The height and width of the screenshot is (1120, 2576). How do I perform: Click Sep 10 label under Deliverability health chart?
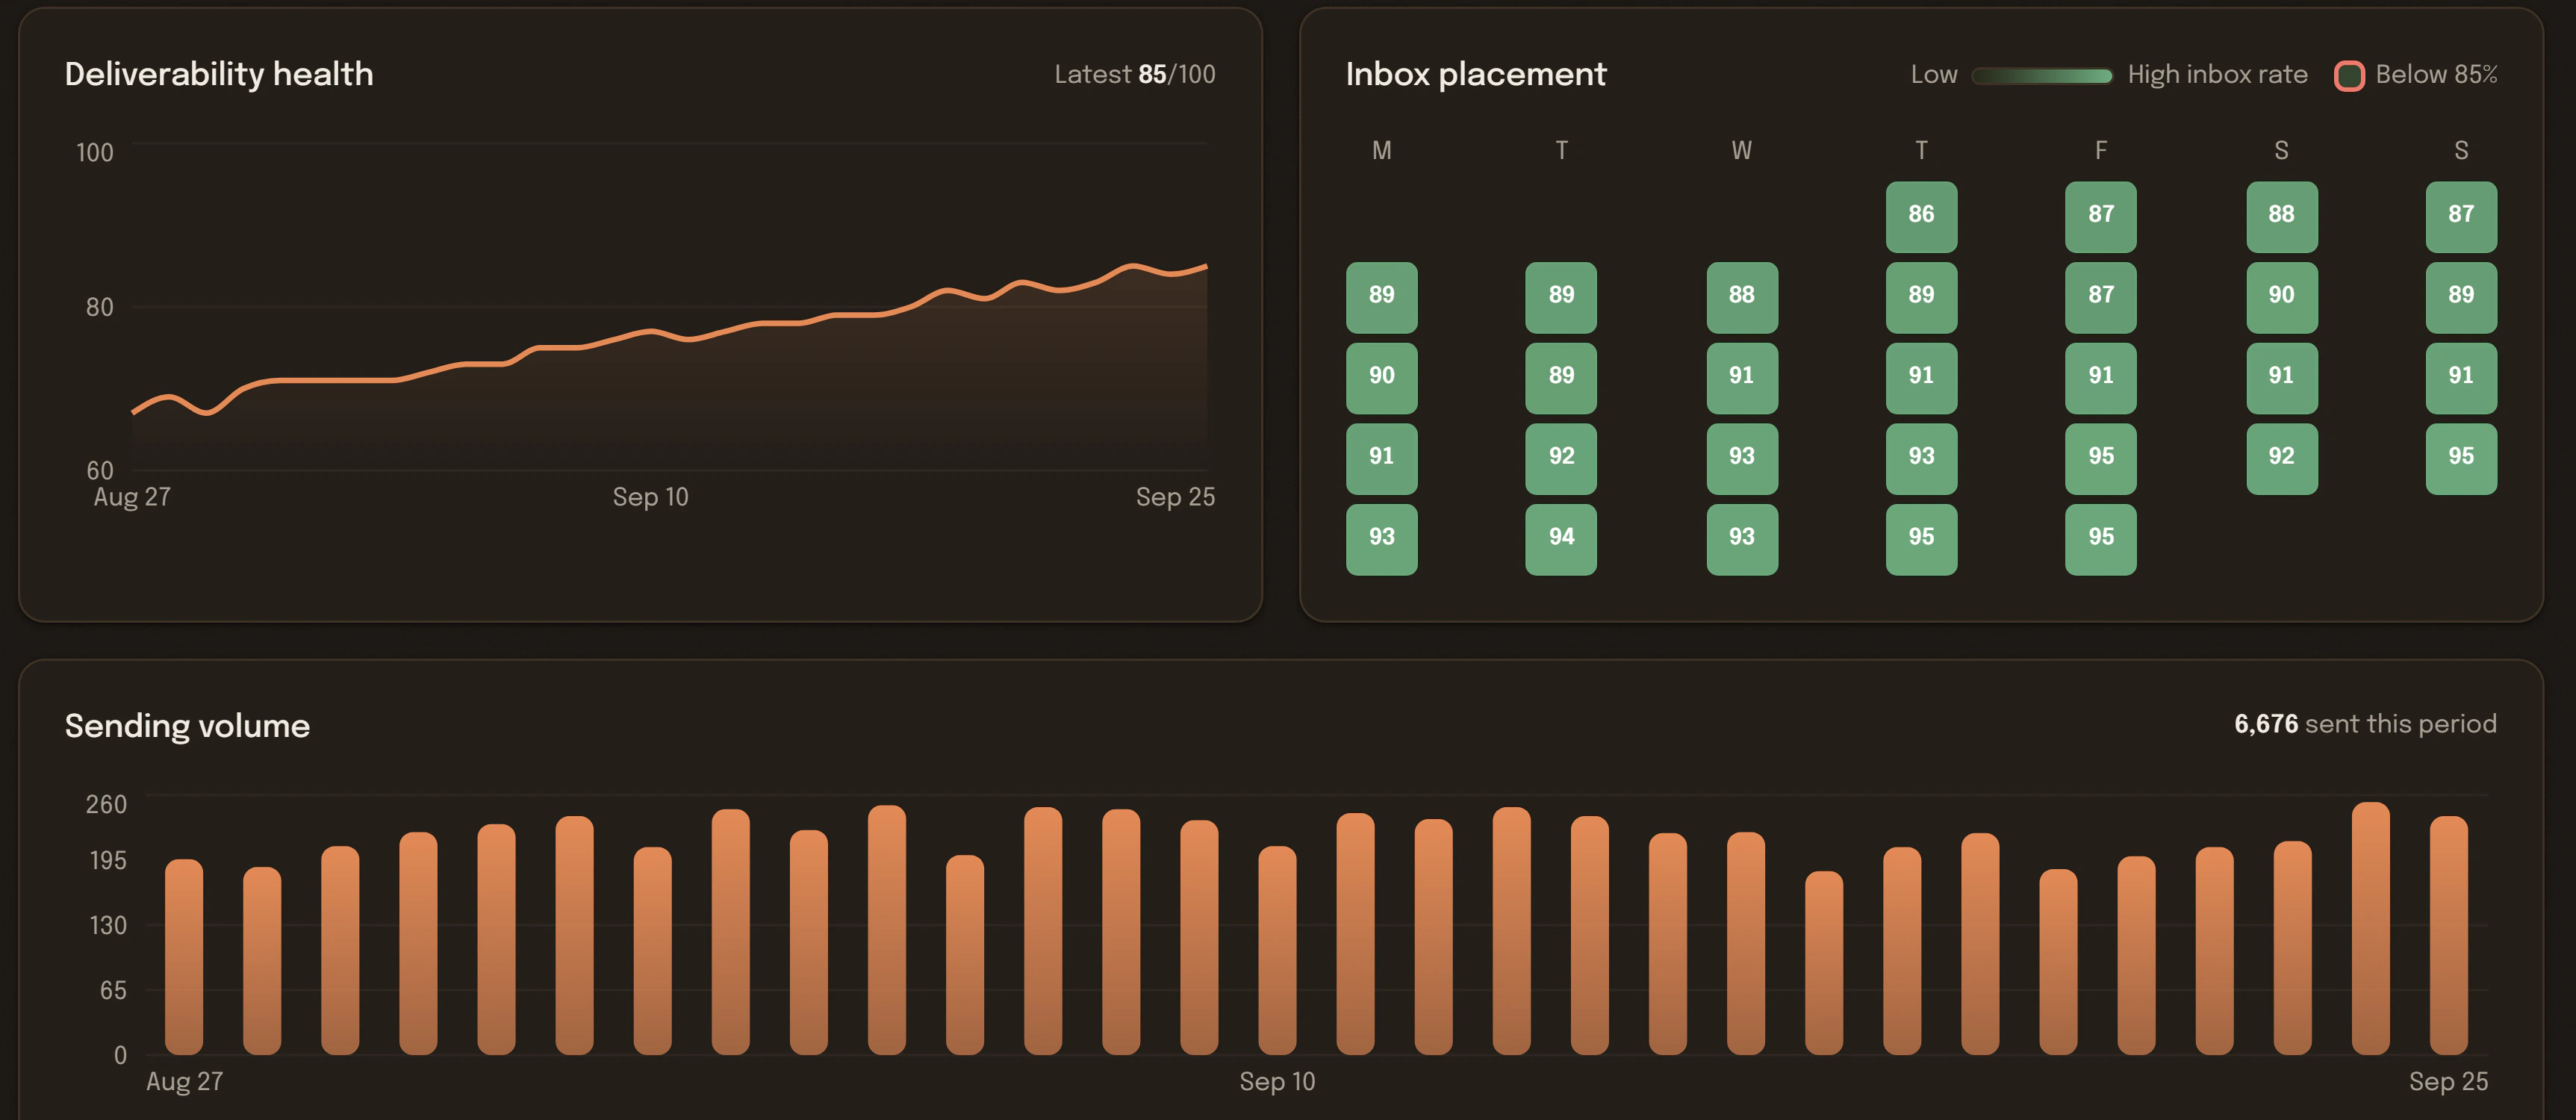click(x=650, y=497)
